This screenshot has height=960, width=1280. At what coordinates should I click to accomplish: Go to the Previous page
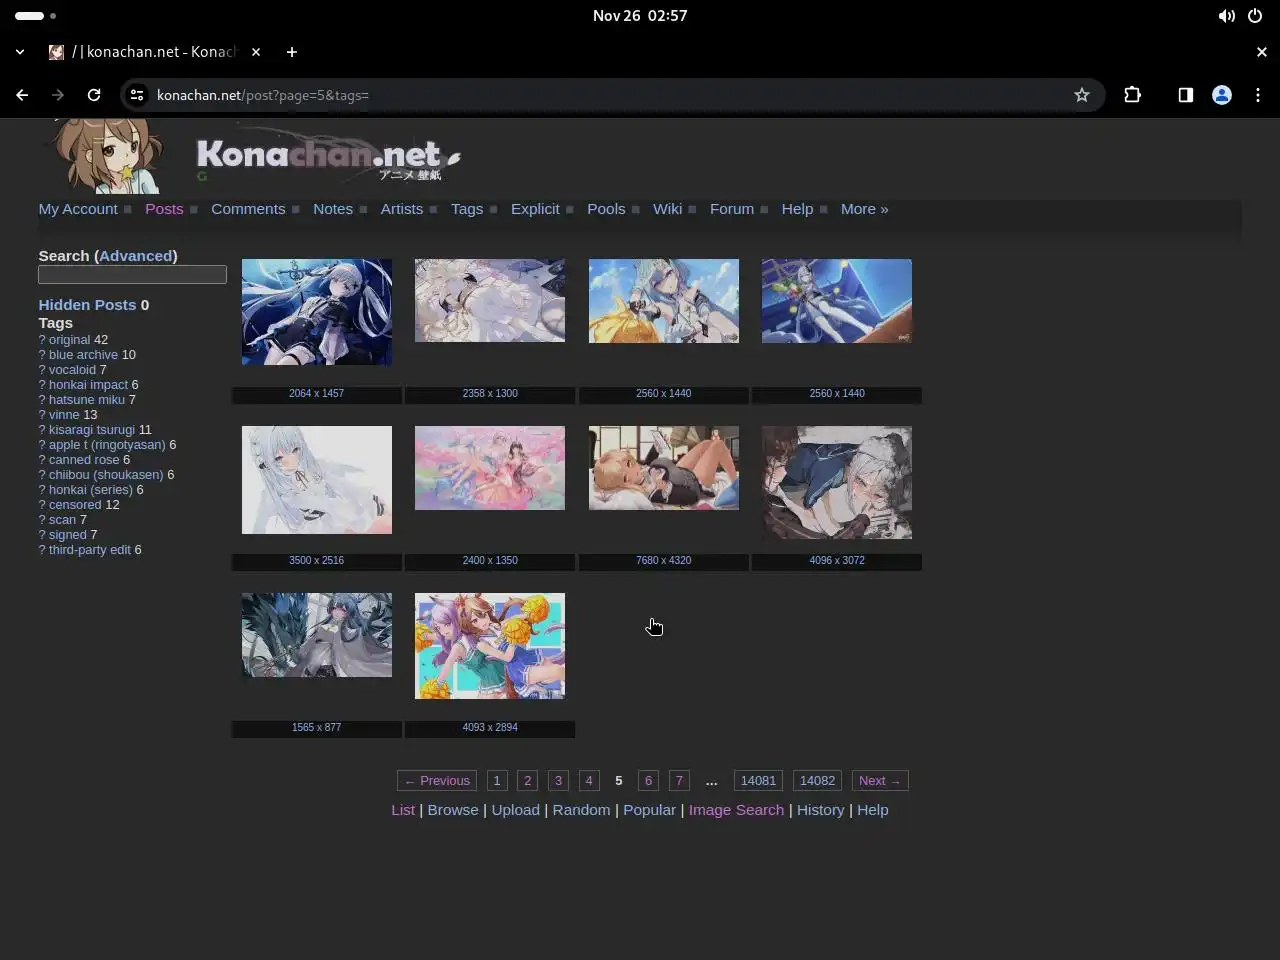click(x=437, y=781)
